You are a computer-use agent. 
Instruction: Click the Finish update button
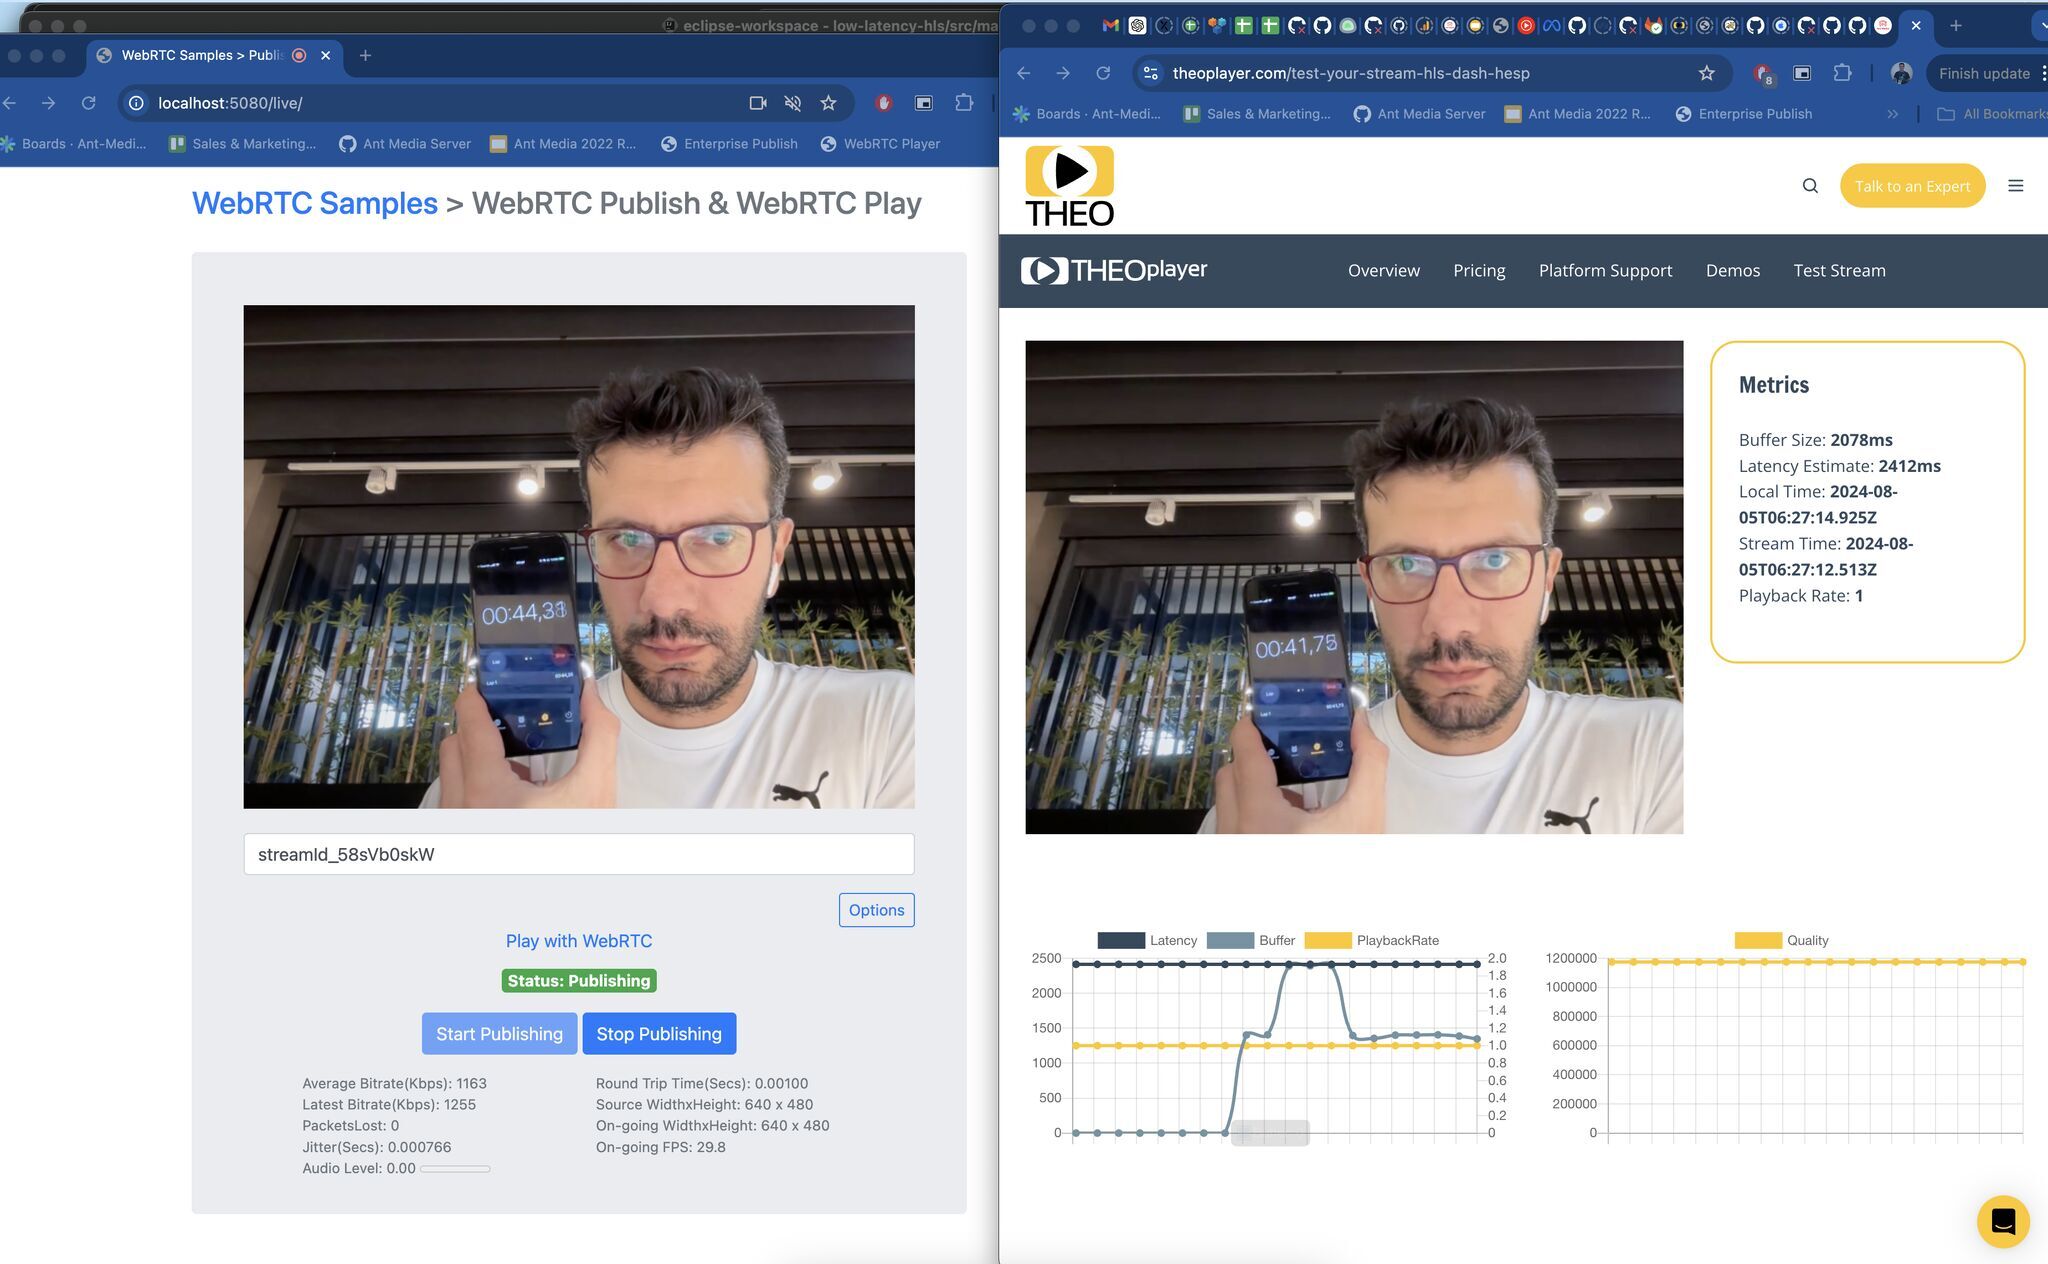(1984, 73)
